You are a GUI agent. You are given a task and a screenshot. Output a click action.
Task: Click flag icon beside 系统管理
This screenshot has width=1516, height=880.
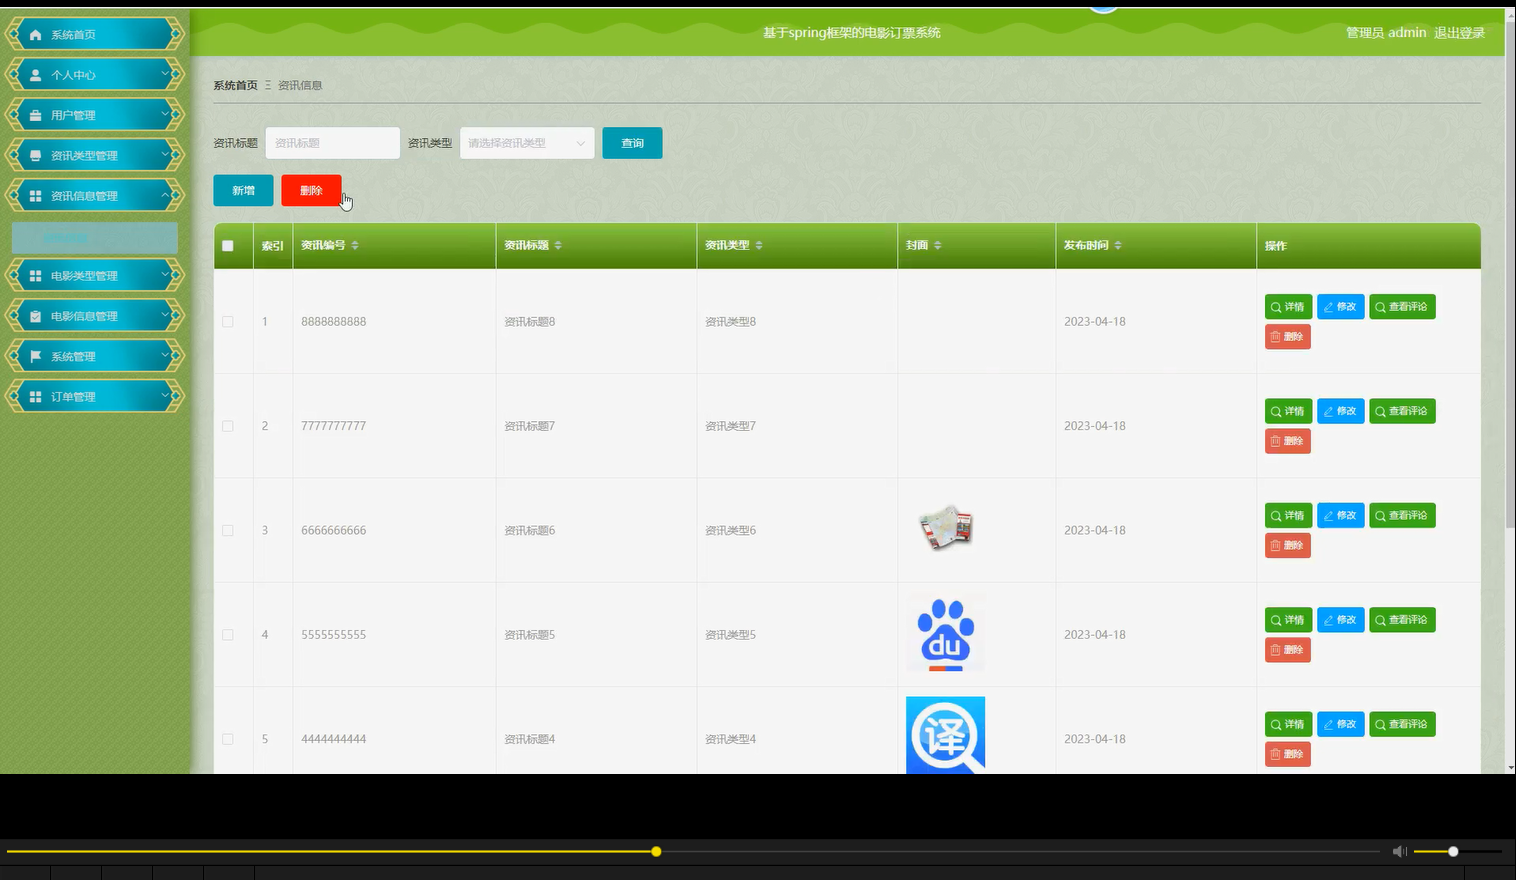coord(36,356)
